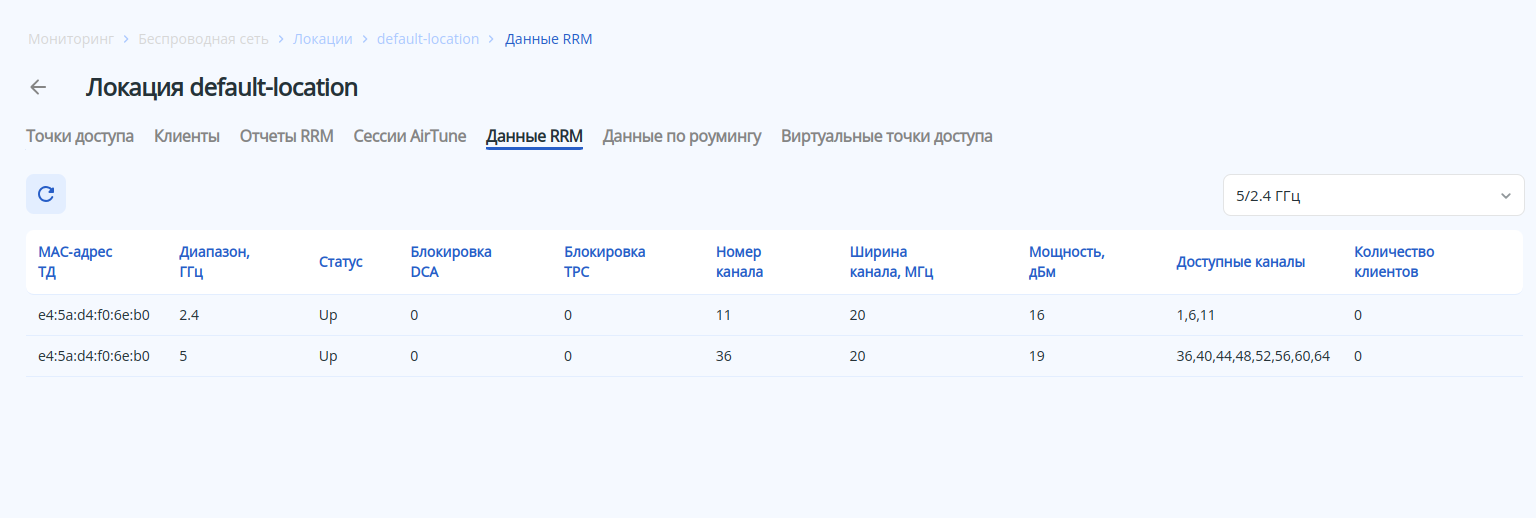
Task: Go to Отчеты RRM tab
Action: coord(287,136)
